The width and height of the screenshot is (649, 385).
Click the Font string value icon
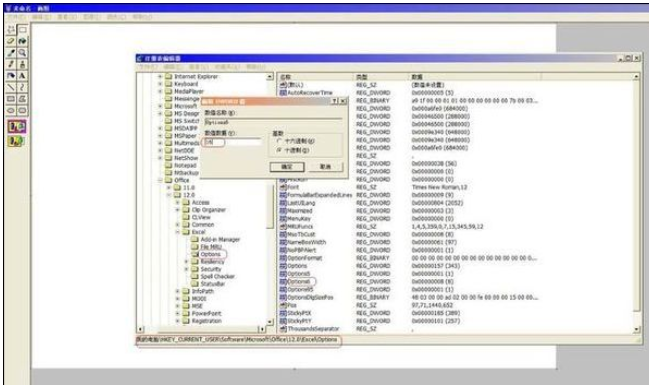[x=283, y=187]
